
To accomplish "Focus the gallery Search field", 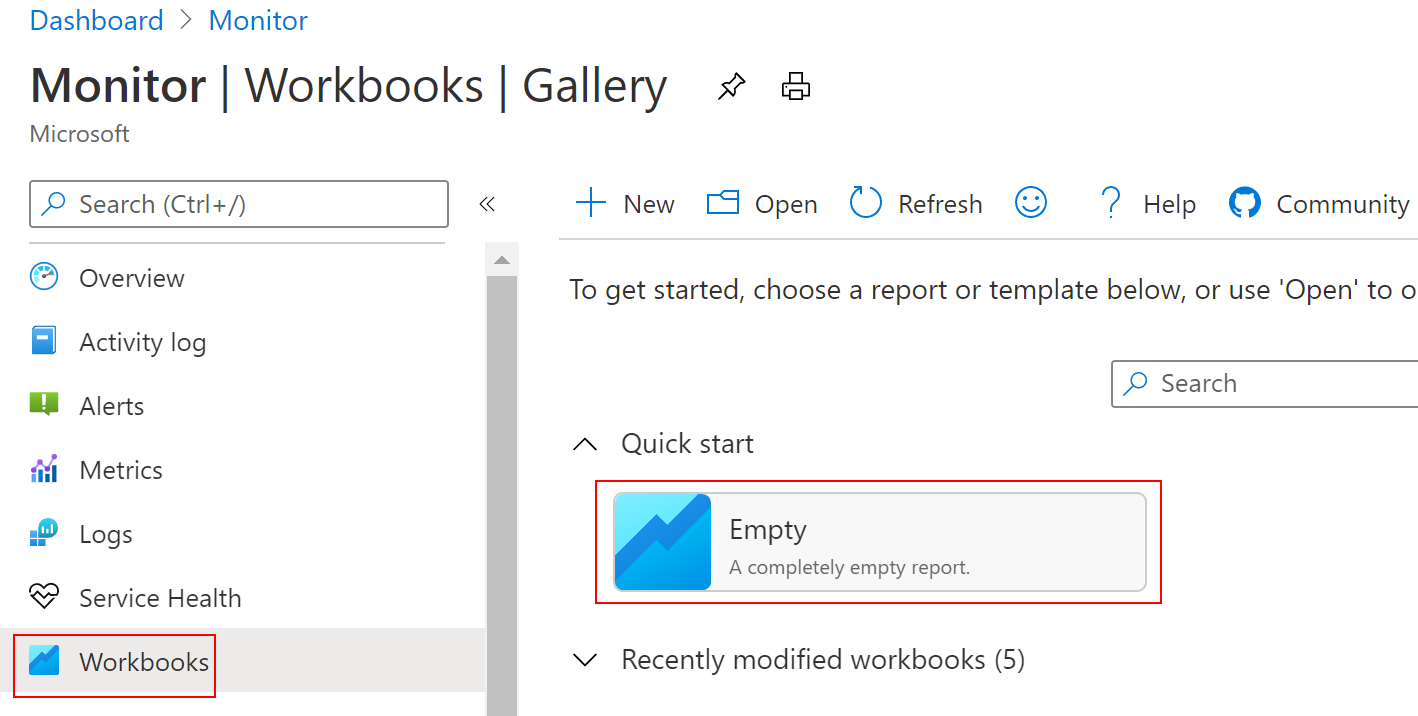I will (x=1265, y=384).
